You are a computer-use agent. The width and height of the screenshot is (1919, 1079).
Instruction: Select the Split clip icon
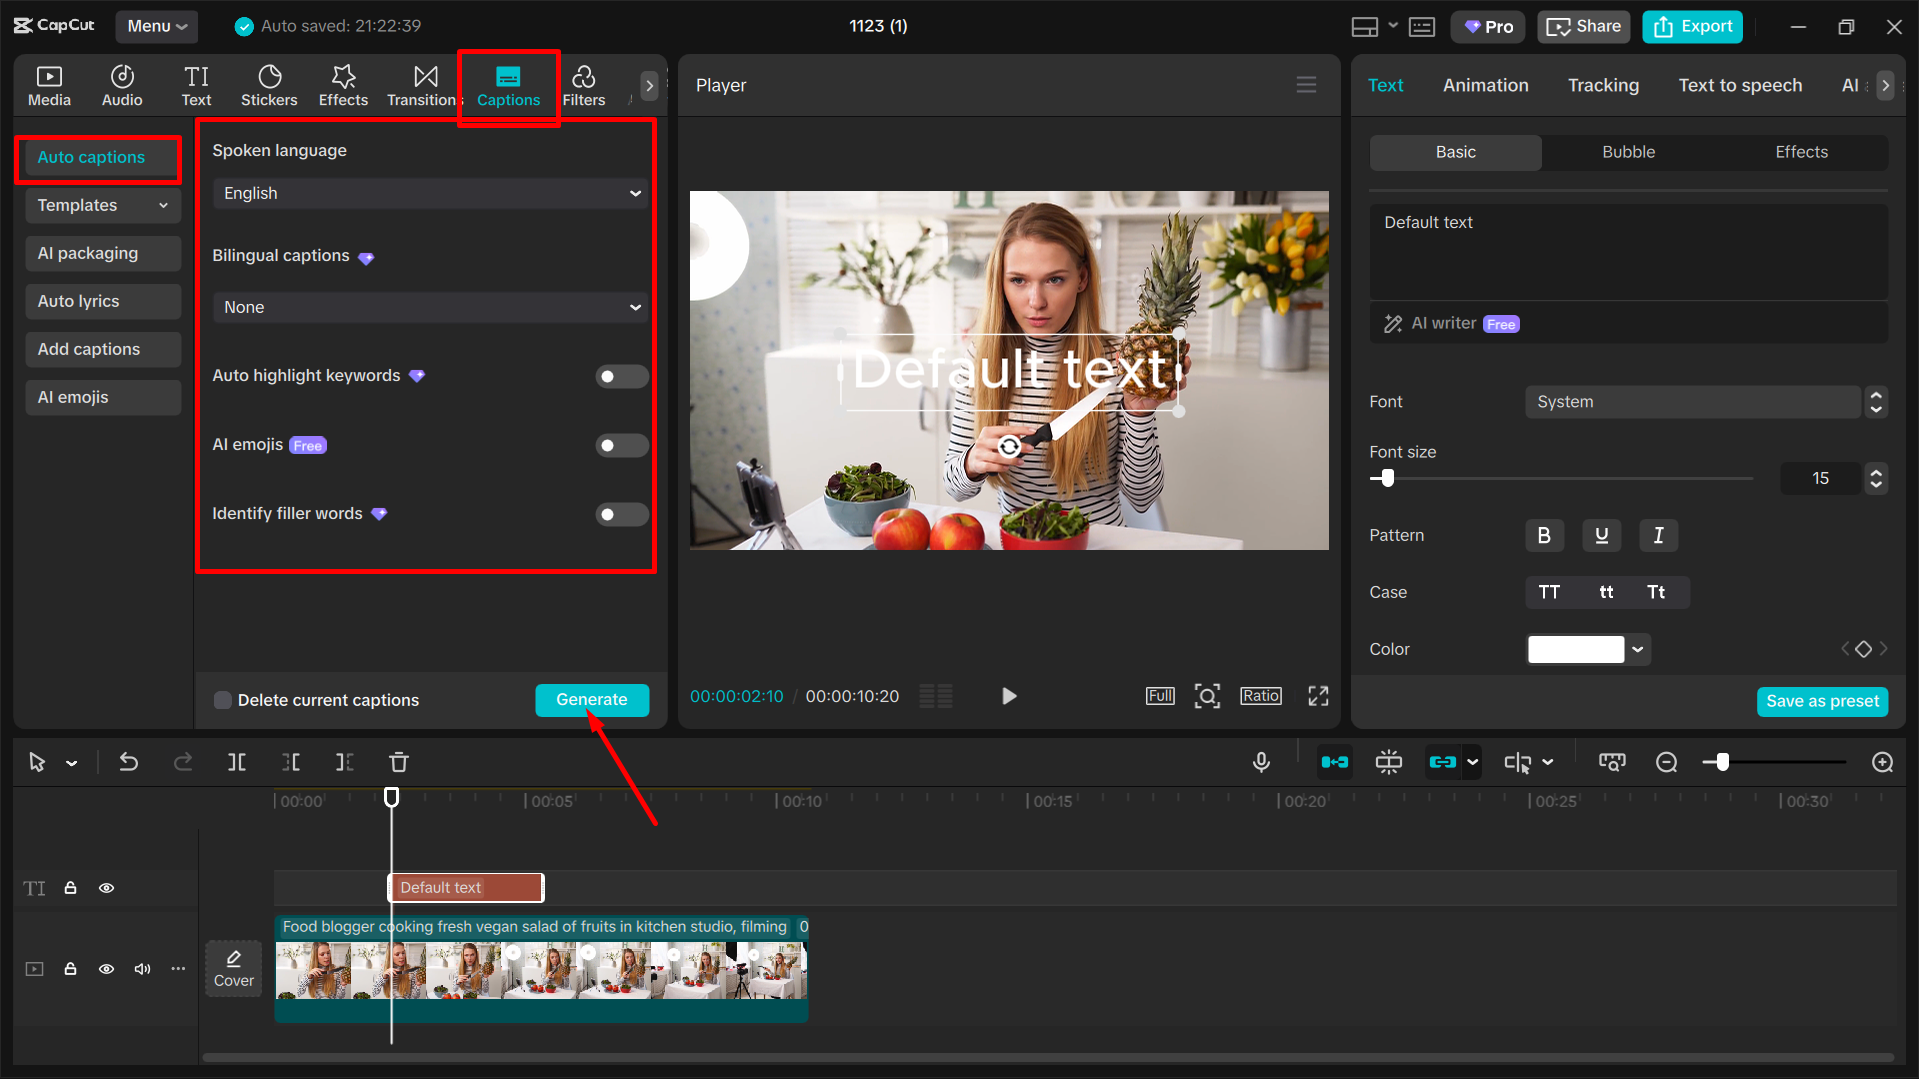(237, 761)
